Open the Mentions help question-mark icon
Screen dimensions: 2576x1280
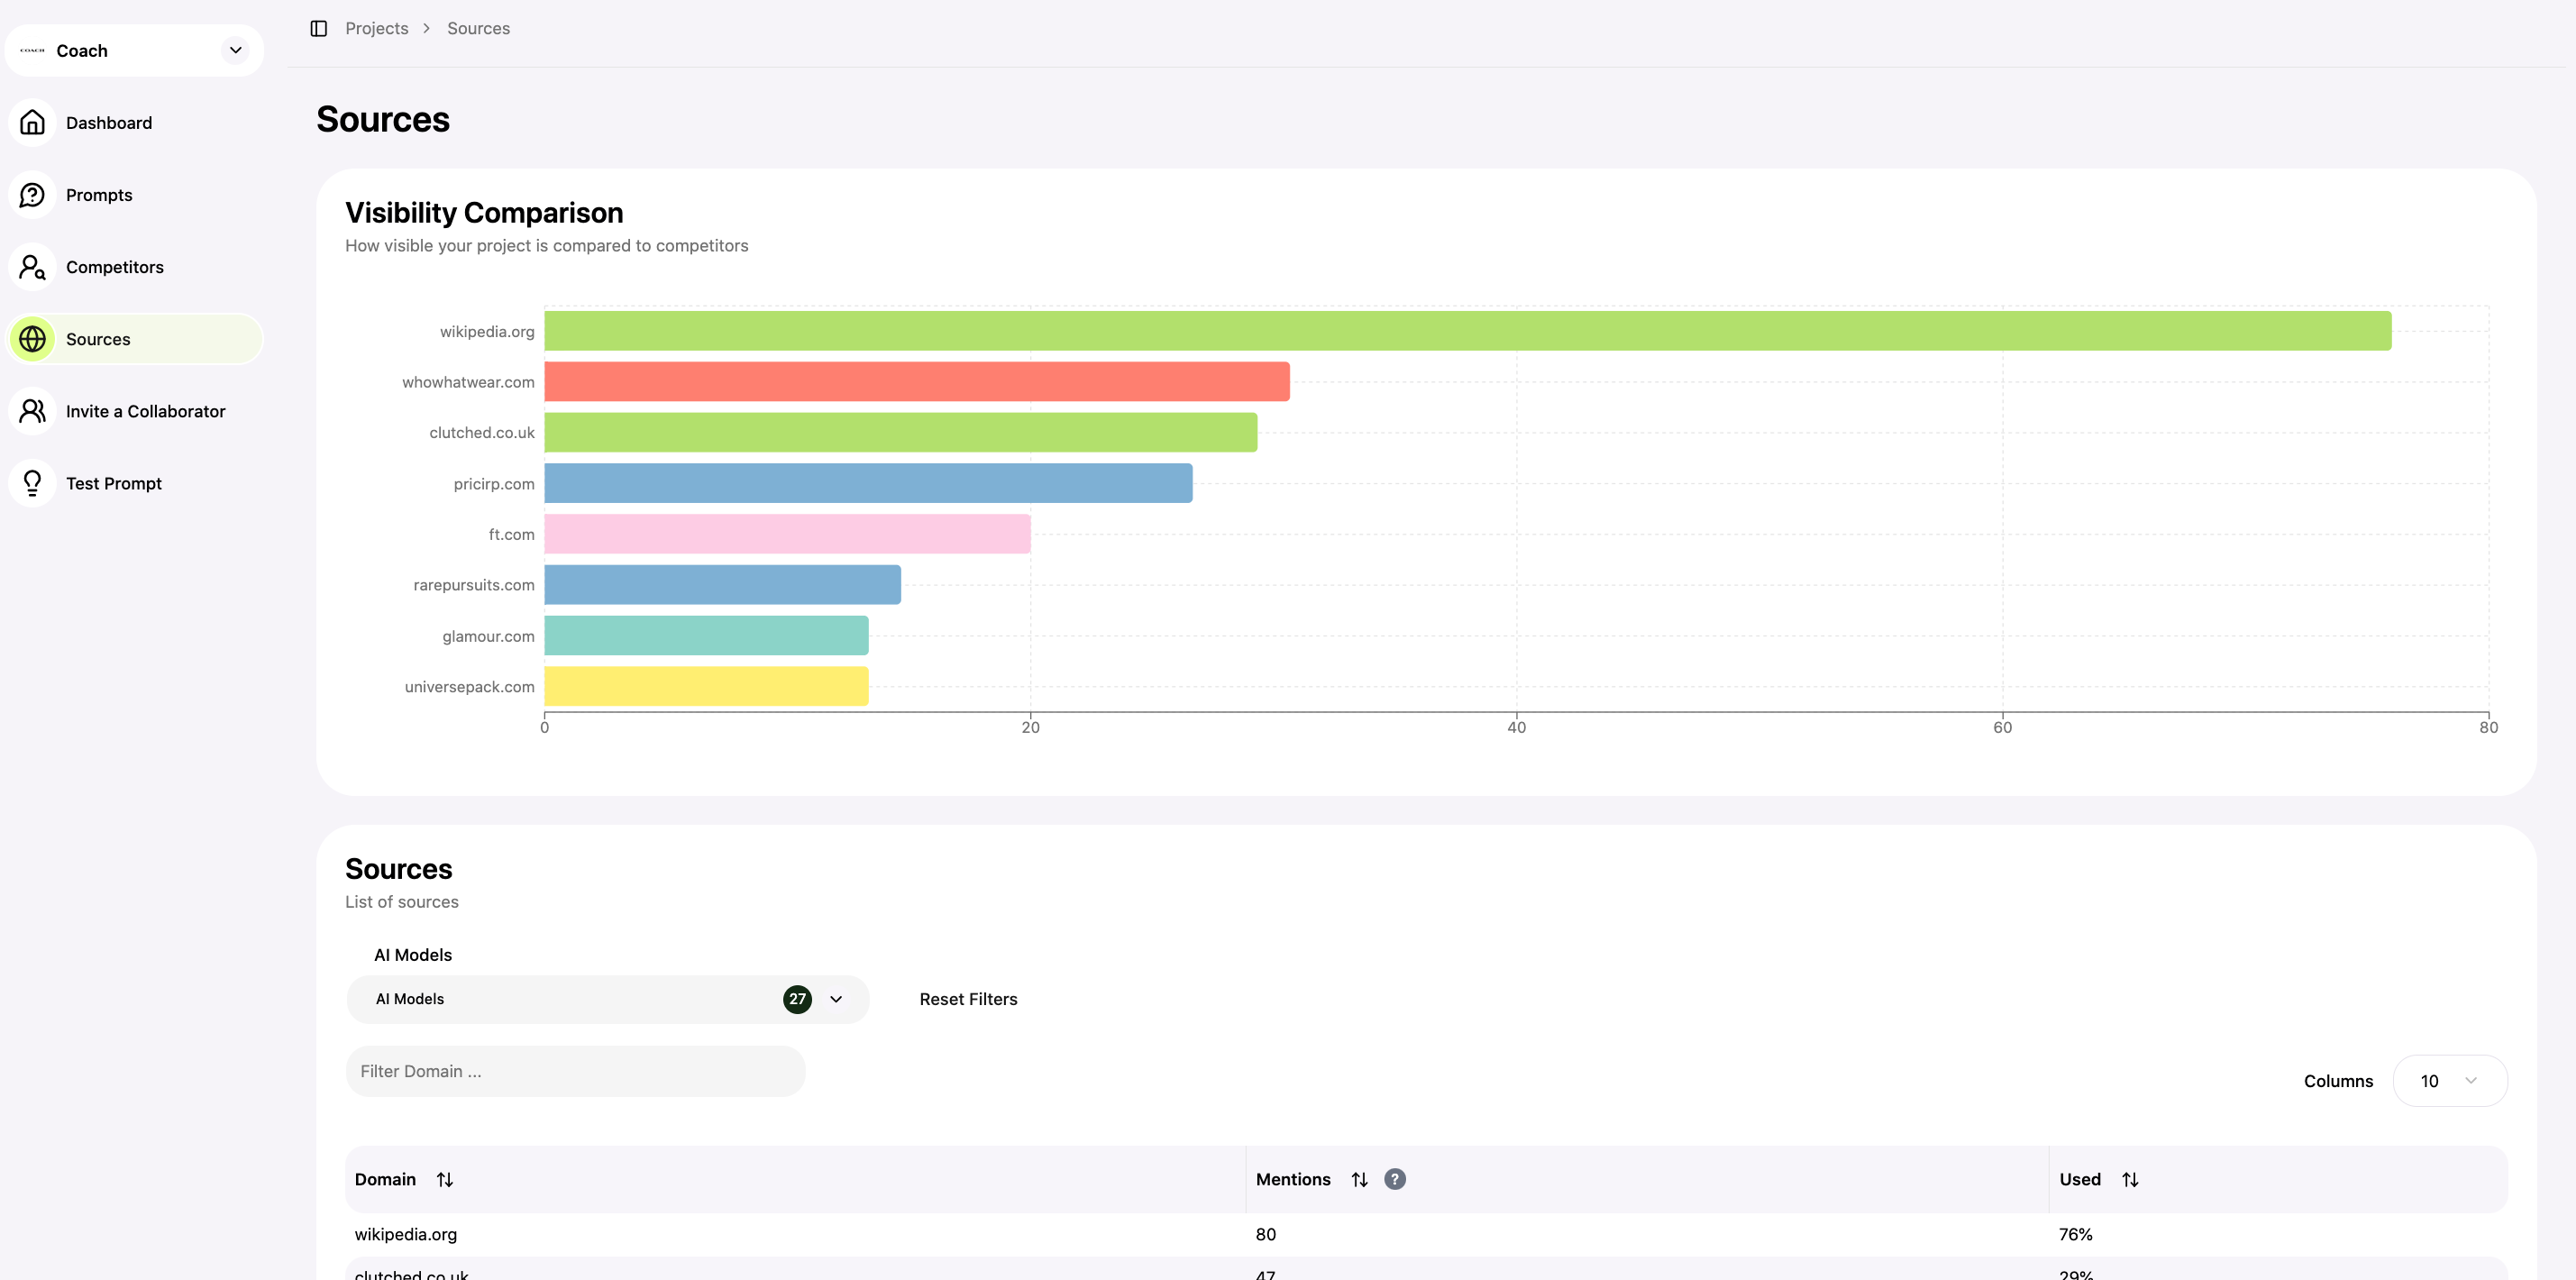point(1394,1179)
